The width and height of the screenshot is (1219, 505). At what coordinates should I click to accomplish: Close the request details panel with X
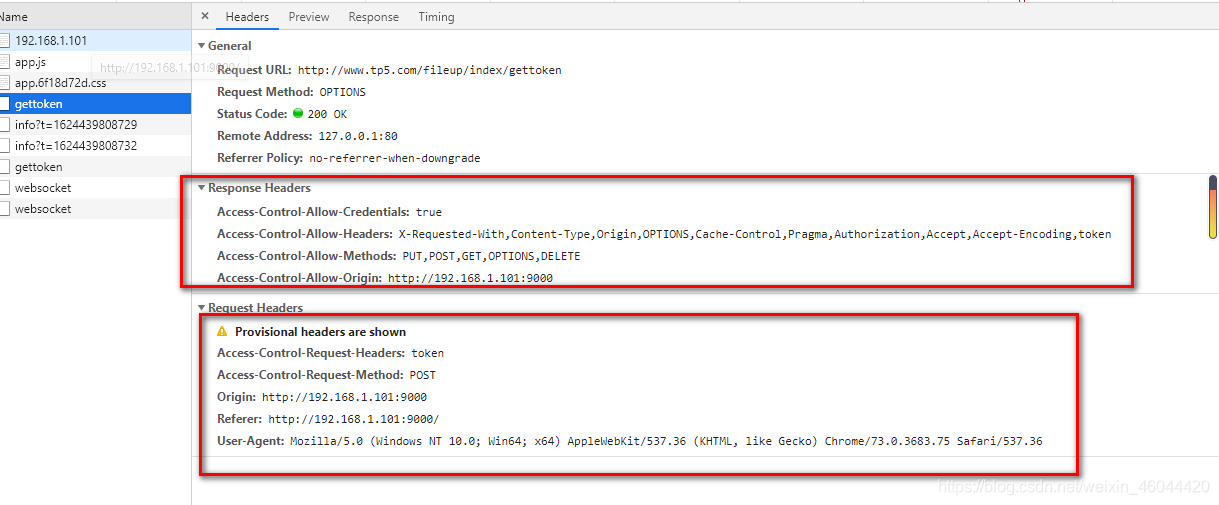205,16
